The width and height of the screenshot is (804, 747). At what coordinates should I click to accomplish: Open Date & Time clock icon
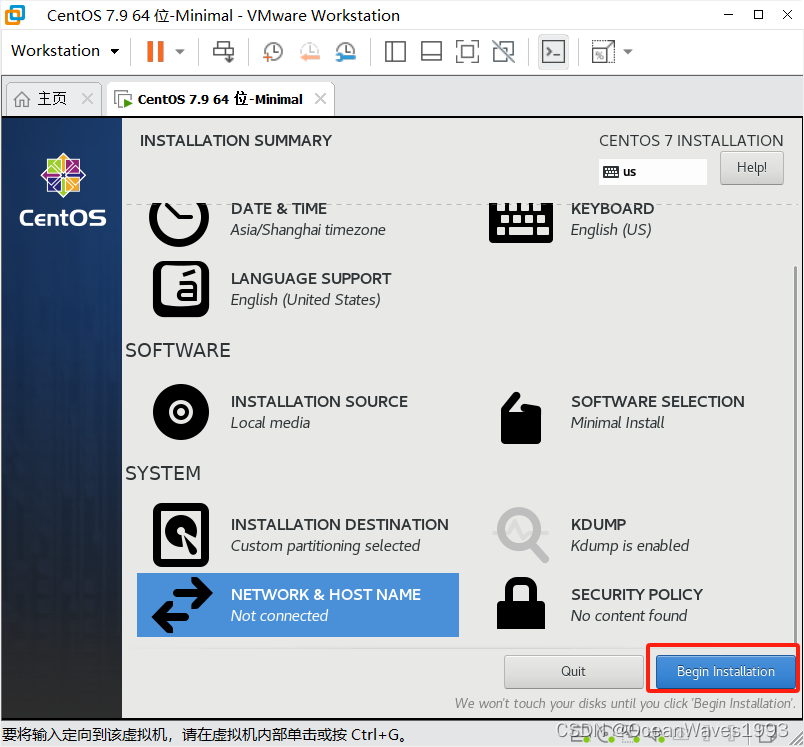tap(179, 224)
